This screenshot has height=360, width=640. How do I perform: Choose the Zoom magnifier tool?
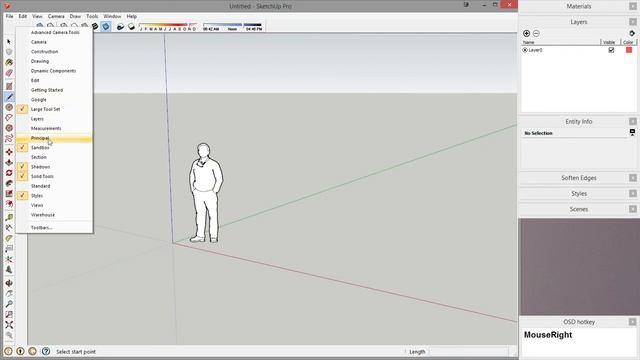pyautogui.click(x=9, y=304)
